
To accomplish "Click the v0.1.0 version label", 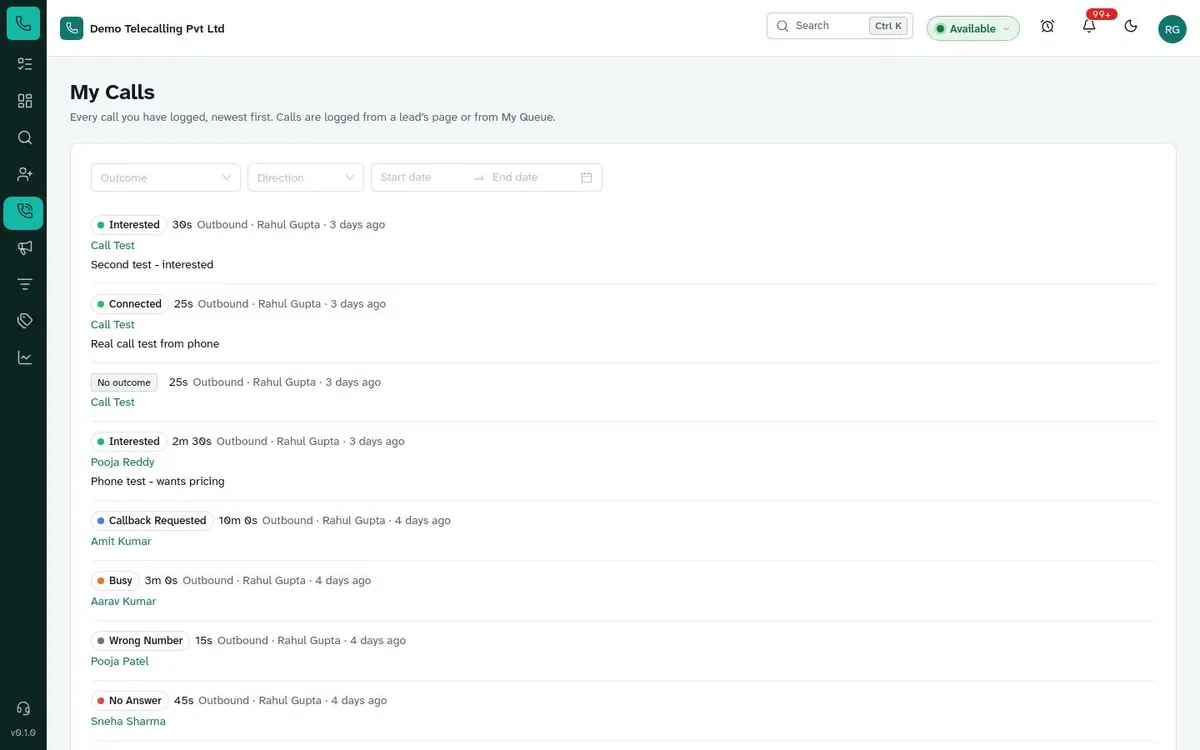I will [23, 733].
